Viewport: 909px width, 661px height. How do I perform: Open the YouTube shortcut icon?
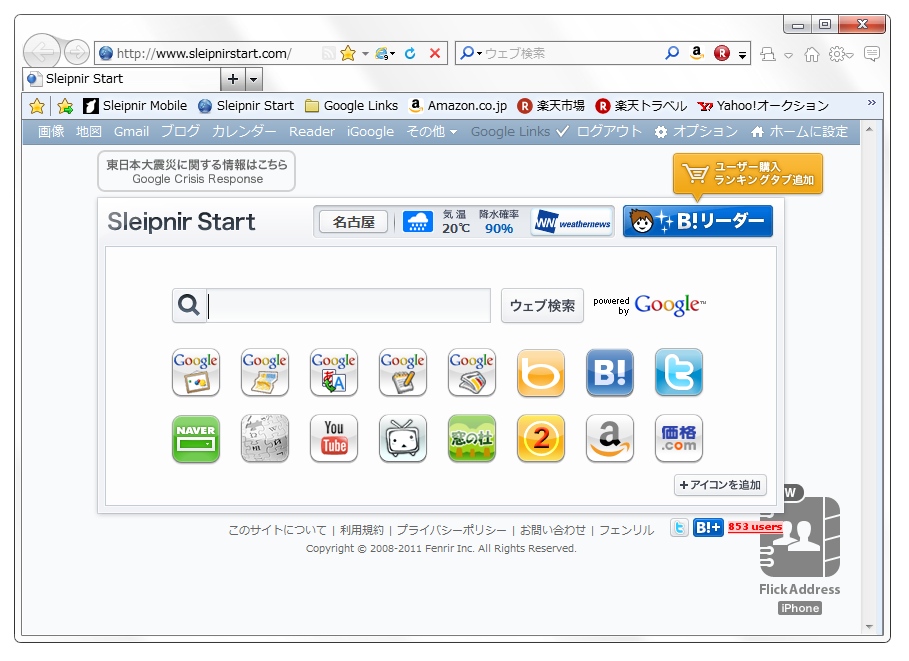pos(334,438)
